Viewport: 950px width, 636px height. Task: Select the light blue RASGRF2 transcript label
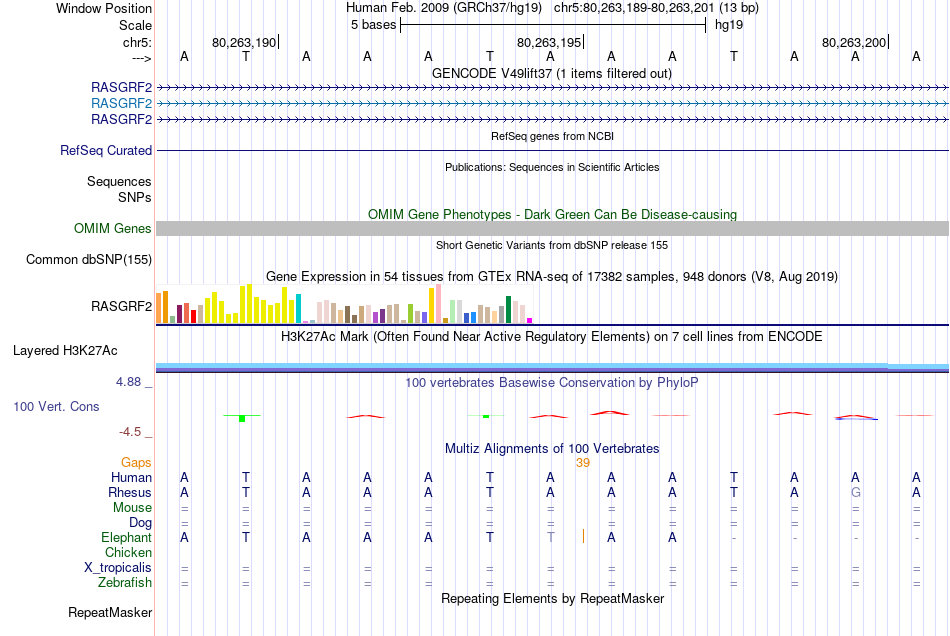tap(121, 104)
